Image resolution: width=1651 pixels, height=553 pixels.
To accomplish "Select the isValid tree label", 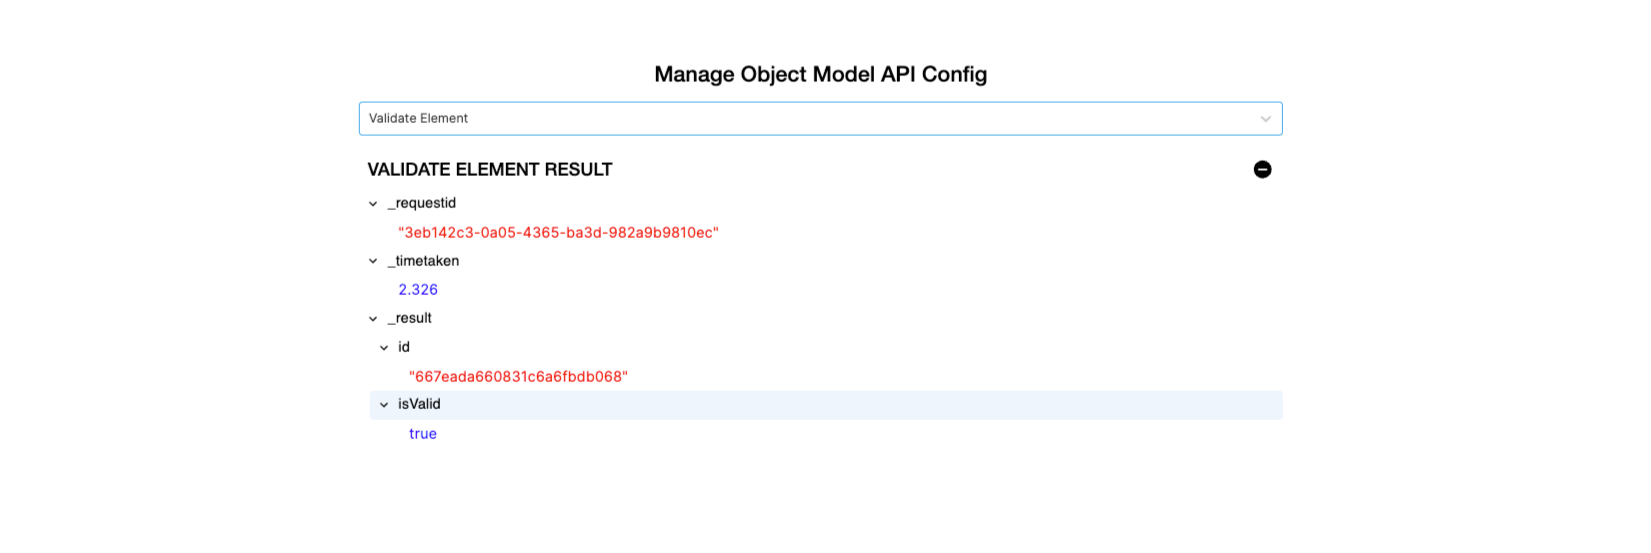I will coord(419,404).
